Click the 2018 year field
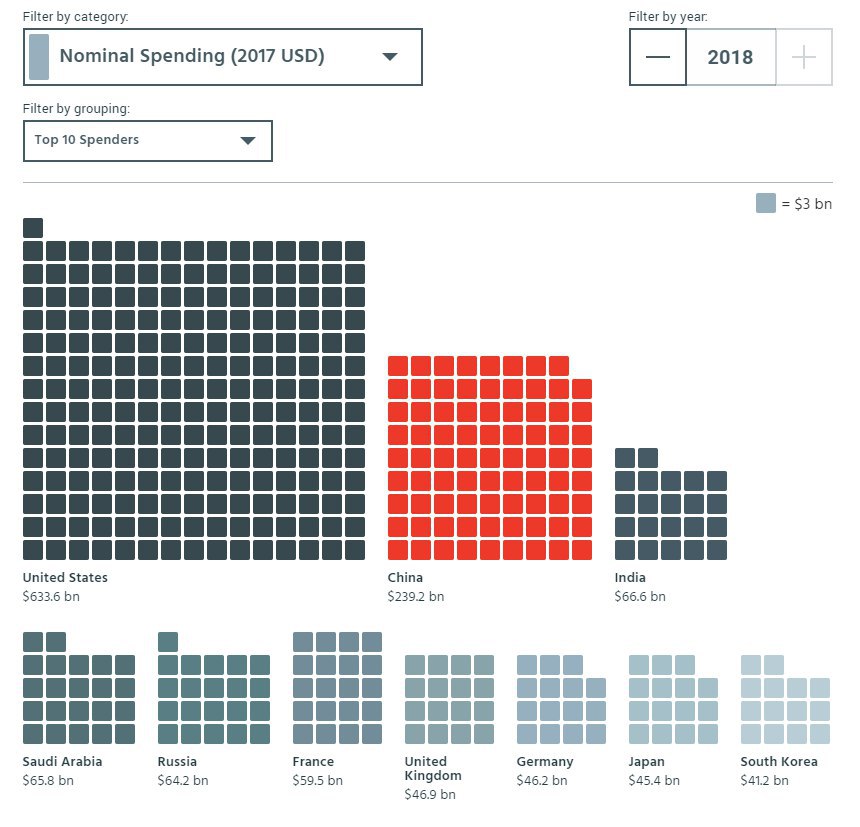This screenshot has width=860, height=827. 730,57
